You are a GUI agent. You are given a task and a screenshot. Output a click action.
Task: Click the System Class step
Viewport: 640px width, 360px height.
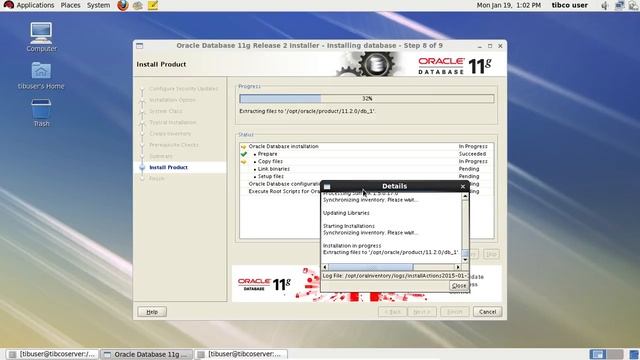(x=165, y=111)
